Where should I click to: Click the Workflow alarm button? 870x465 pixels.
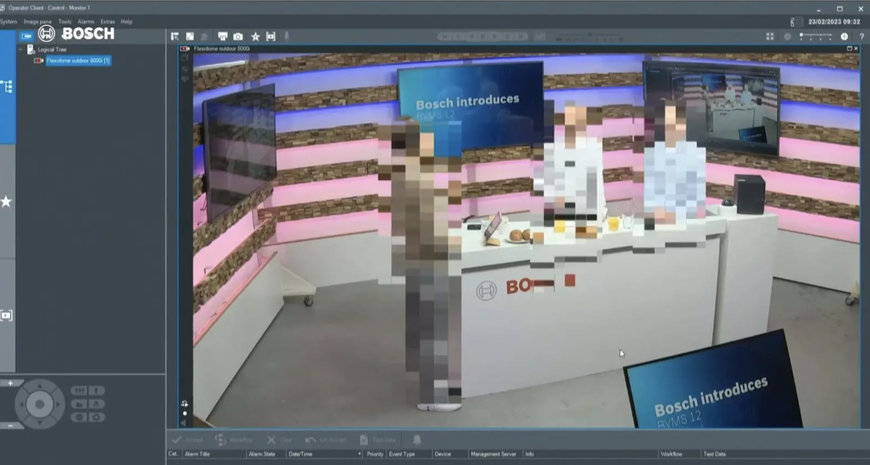pyautogui.click(x=234, y=440)
